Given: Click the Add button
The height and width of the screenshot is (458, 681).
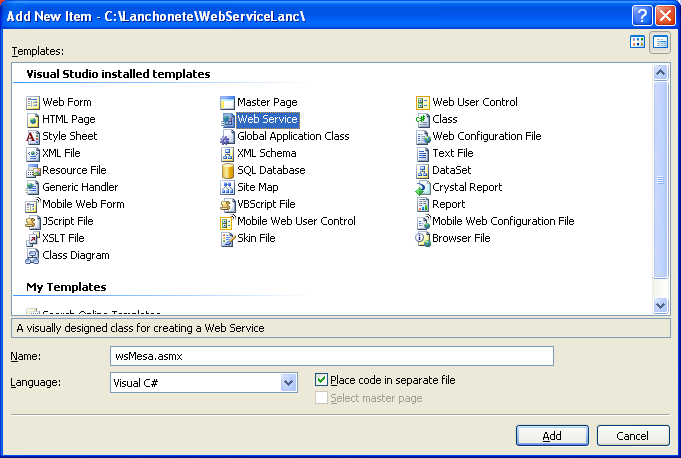Looking at the screenshot, I should pos(552,435).
